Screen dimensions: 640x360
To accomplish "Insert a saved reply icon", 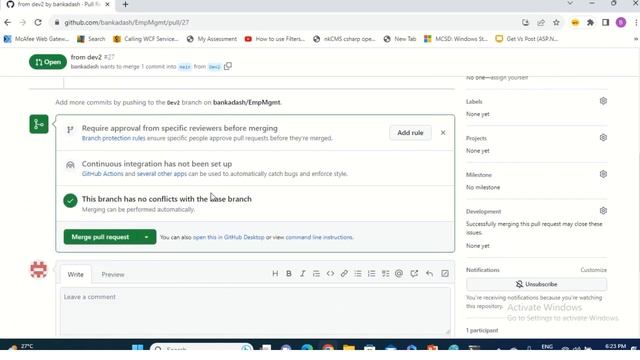I will tap(429, 273).
